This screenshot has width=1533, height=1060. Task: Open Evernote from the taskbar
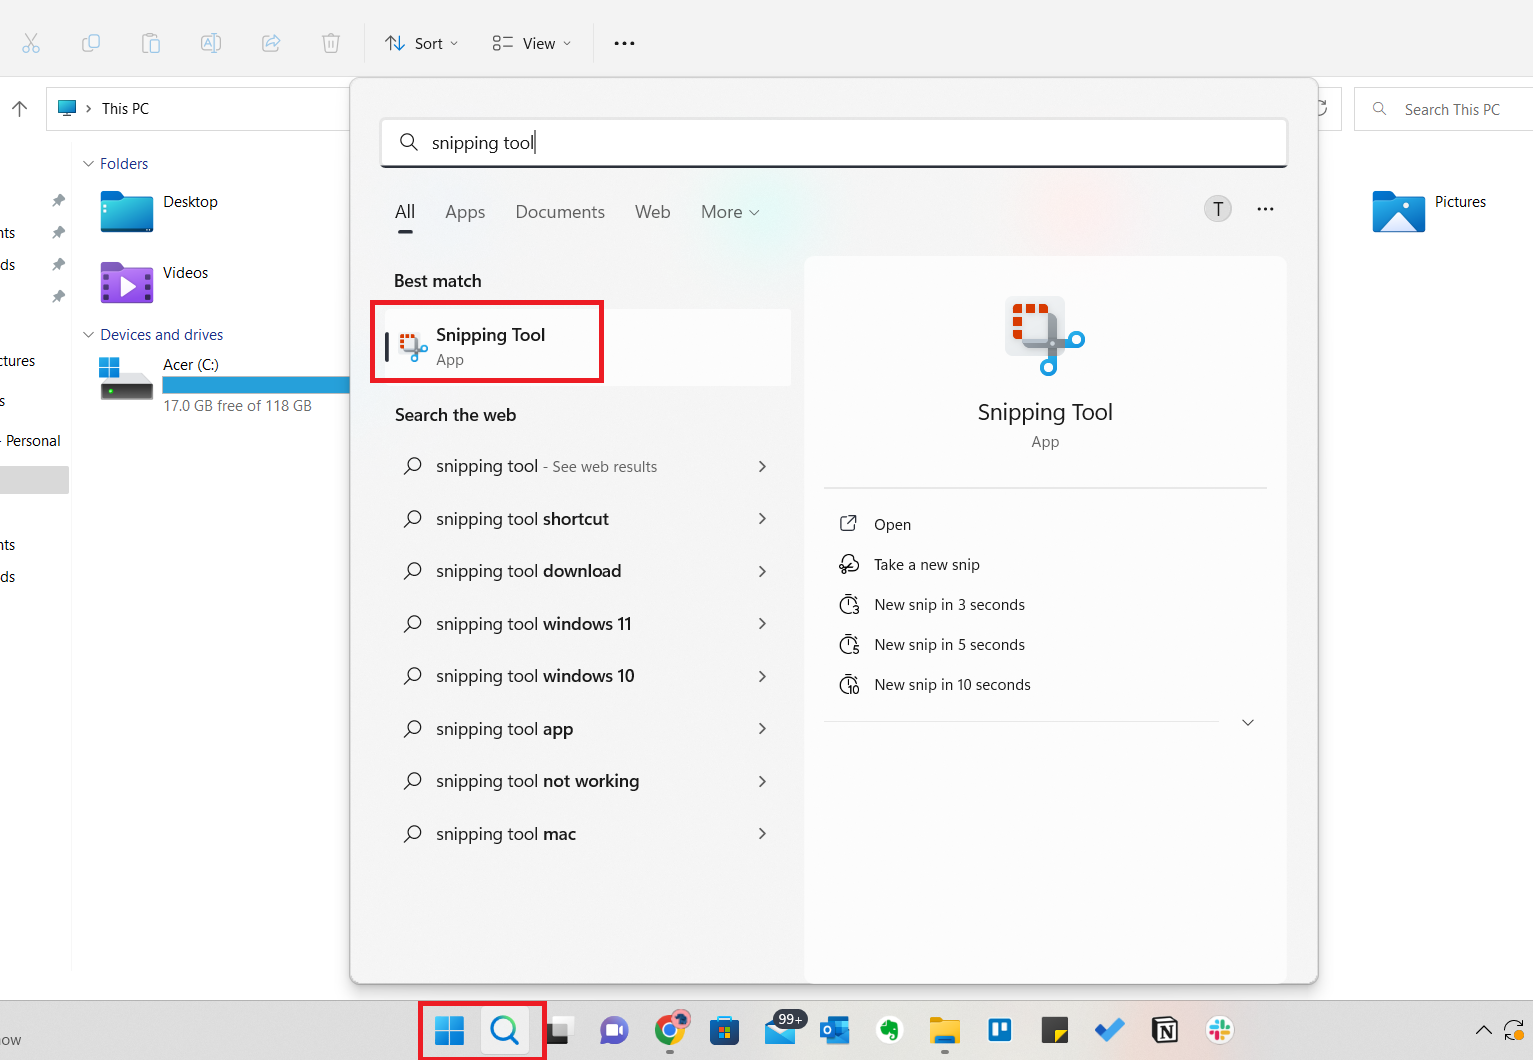pyautogui.click(x=890, y=1030)
